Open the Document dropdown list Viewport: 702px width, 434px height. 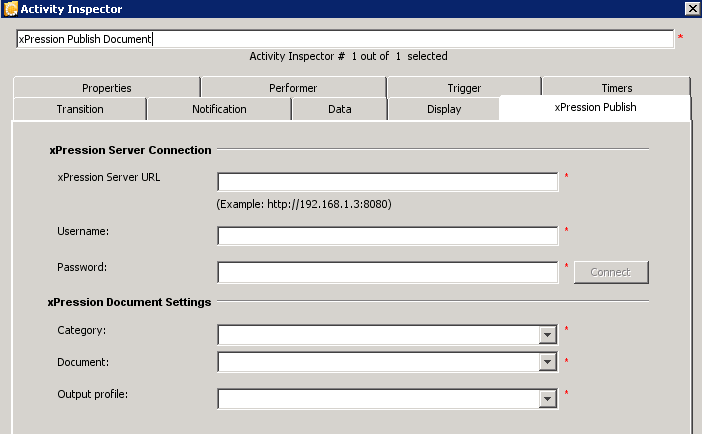click(x=547, y=363)
